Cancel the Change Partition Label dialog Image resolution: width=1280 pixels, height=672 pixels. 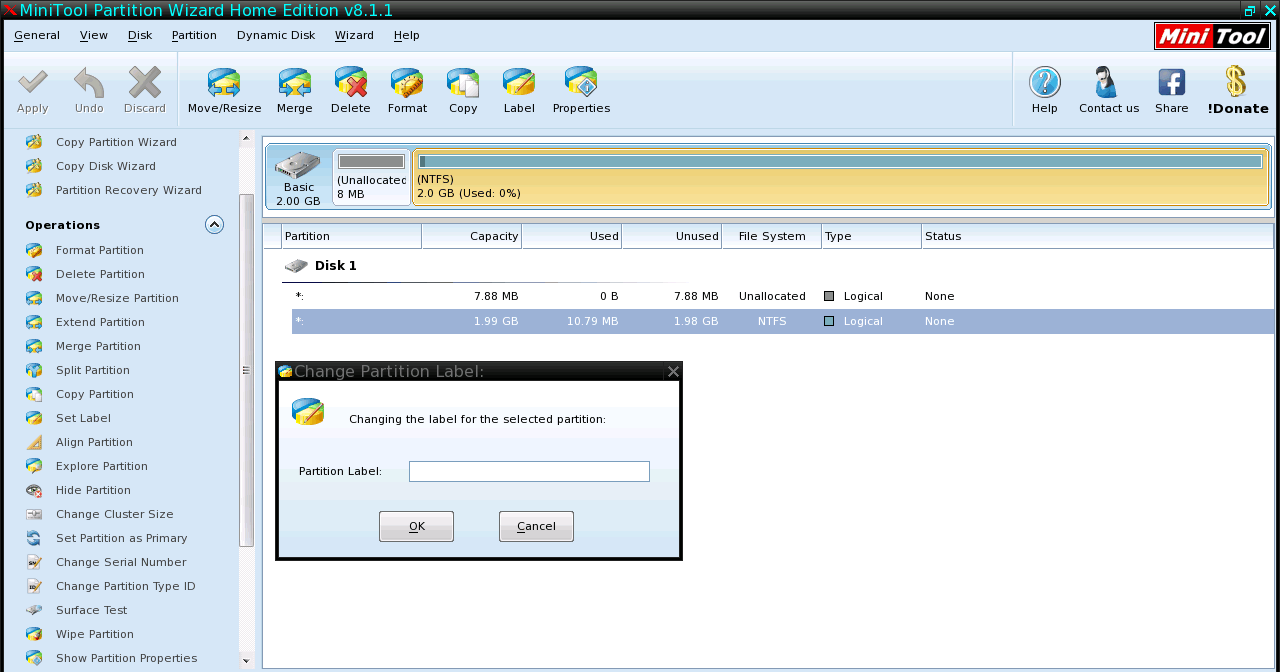coord(536,526)
